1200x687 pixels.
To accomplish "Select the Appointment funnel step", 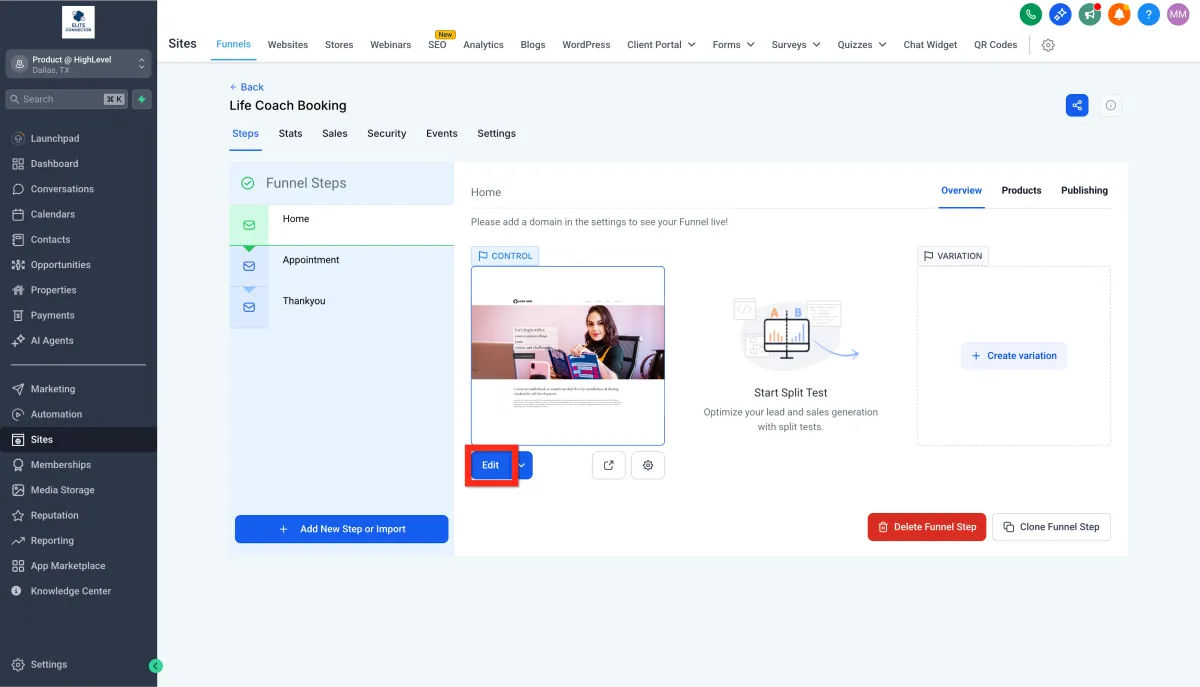I will [x=342, y=265].
